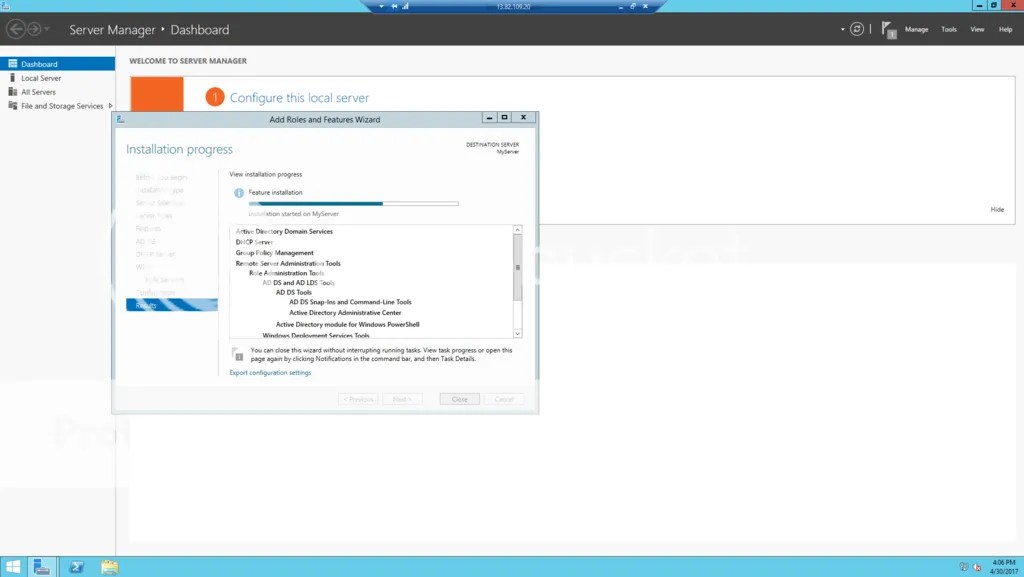Select the Results step in the wizard sidebar

[x=172, y=305]
